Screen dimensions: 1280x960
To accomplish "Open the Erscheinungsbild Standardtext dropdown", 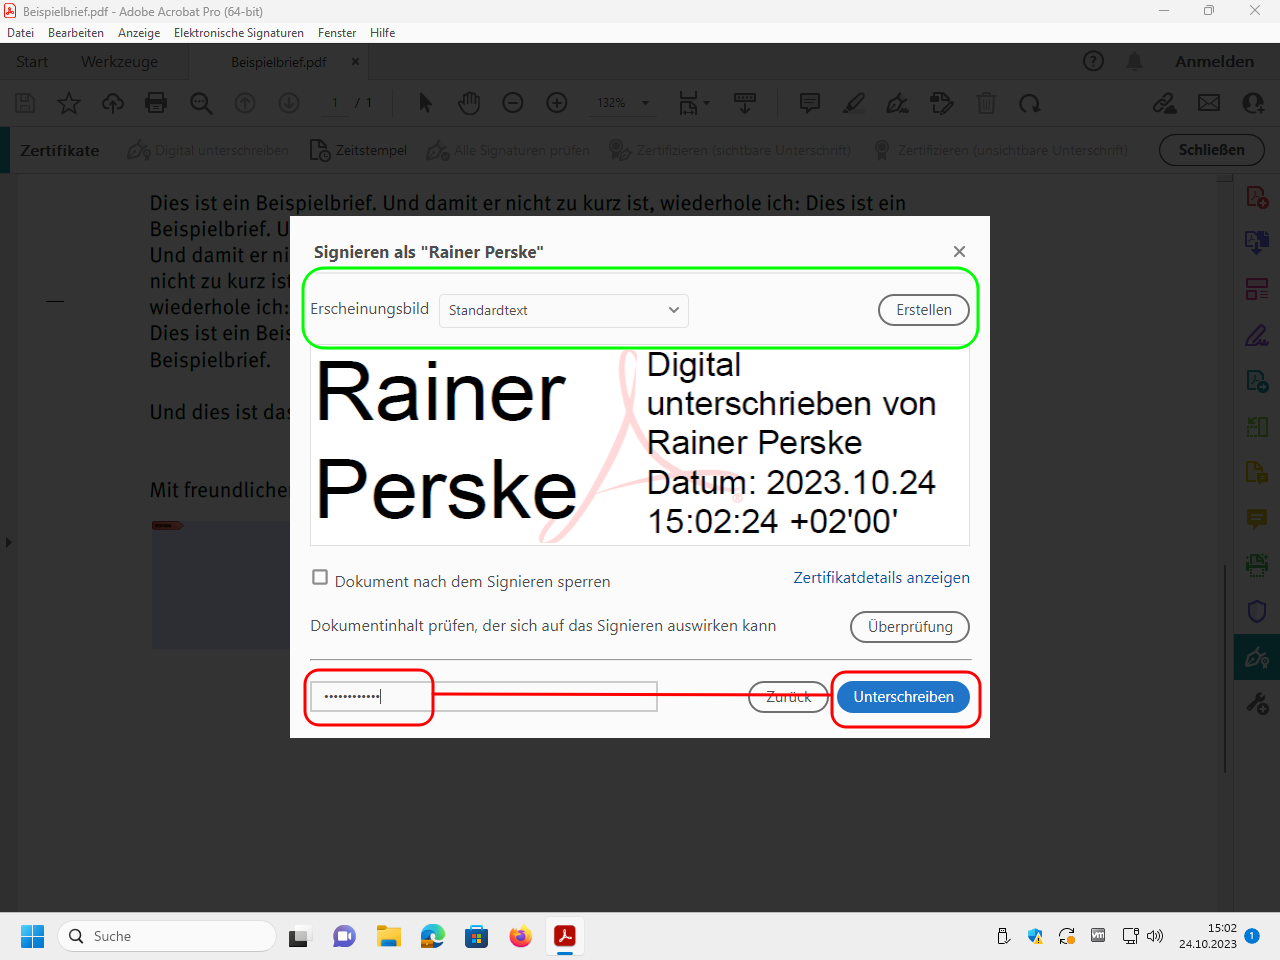I will point(564,310).
